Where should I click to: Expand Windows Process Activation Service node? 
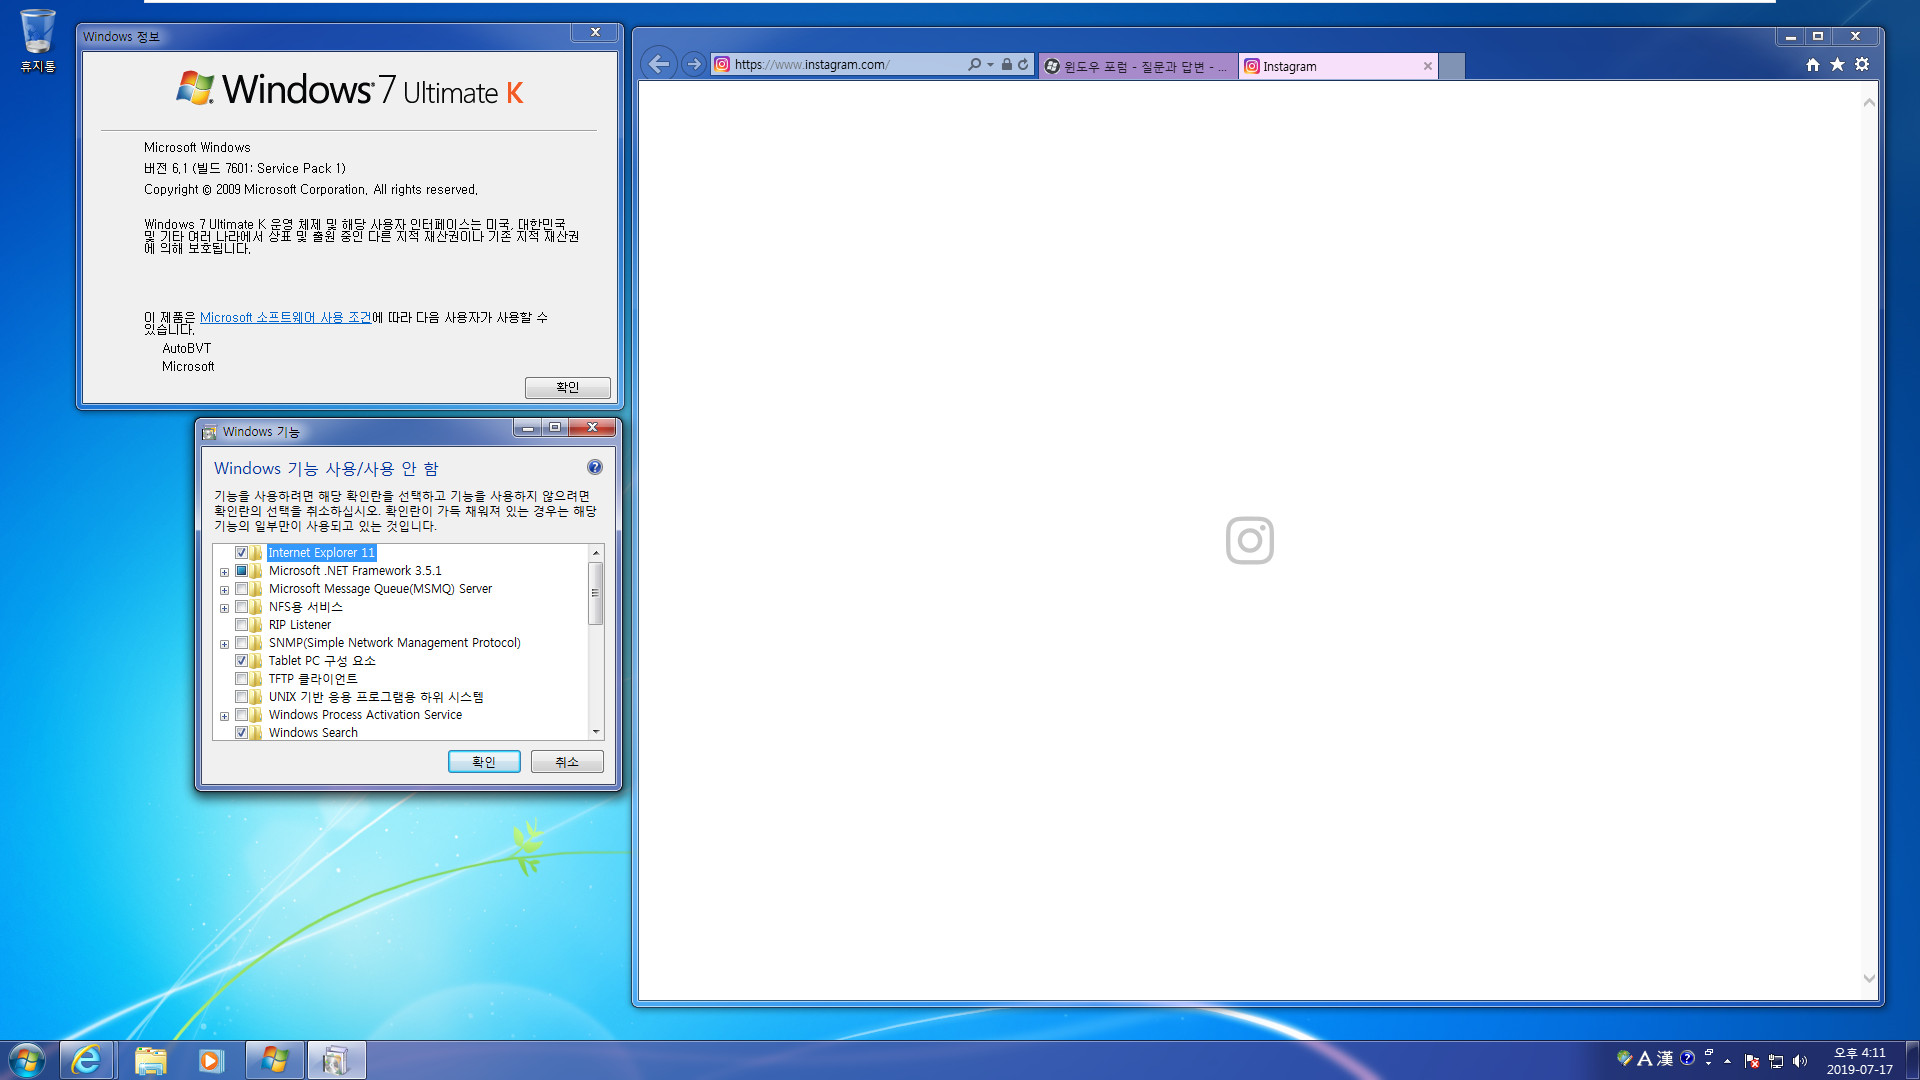point(224,716)
